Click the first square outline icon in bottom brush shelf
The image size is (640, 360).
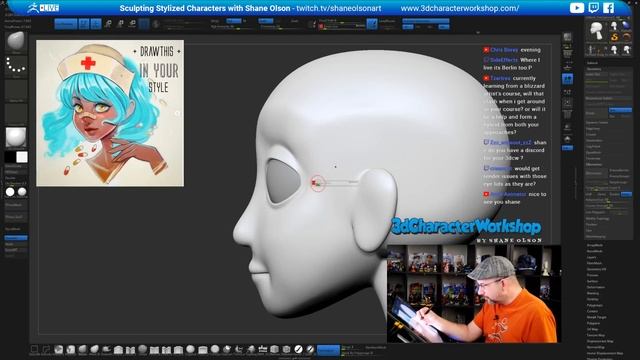pos(35,349)
